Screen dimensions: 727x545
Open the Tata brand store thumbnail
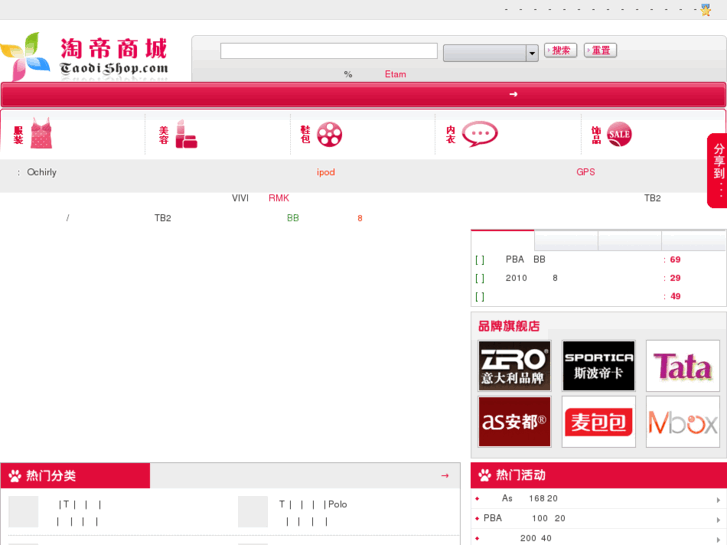coord(682,366)
